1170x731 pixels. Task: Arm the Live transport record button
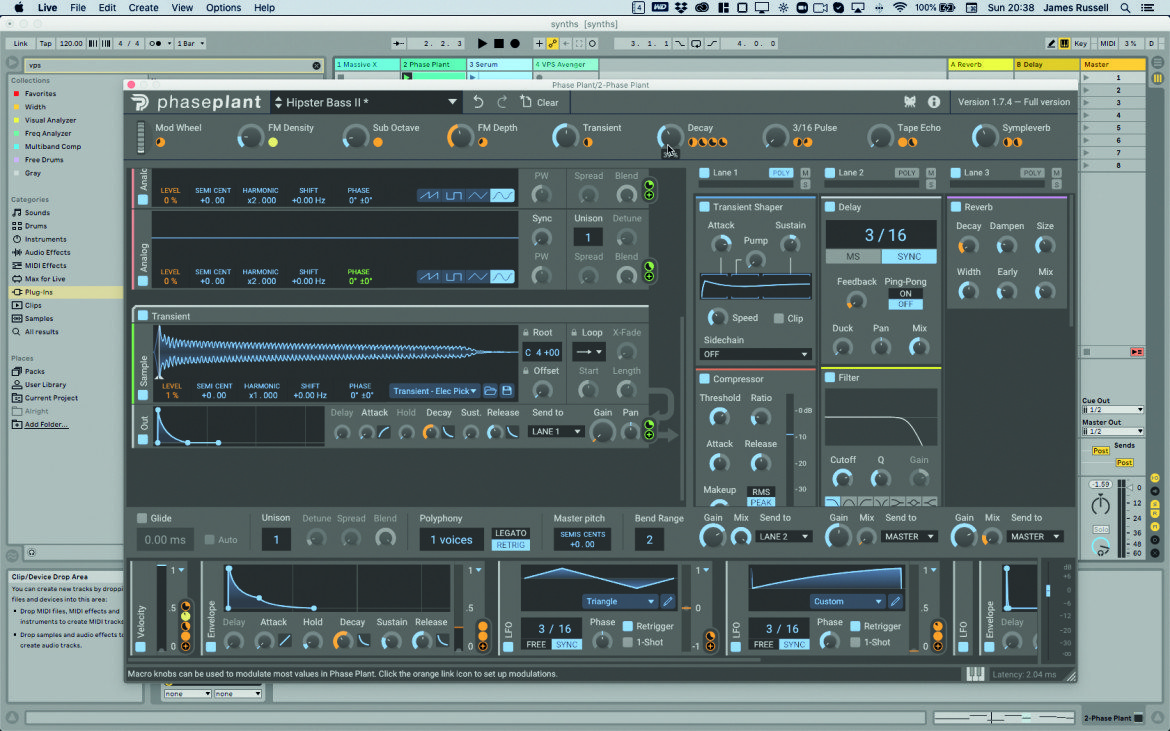[x=515, y=43]
